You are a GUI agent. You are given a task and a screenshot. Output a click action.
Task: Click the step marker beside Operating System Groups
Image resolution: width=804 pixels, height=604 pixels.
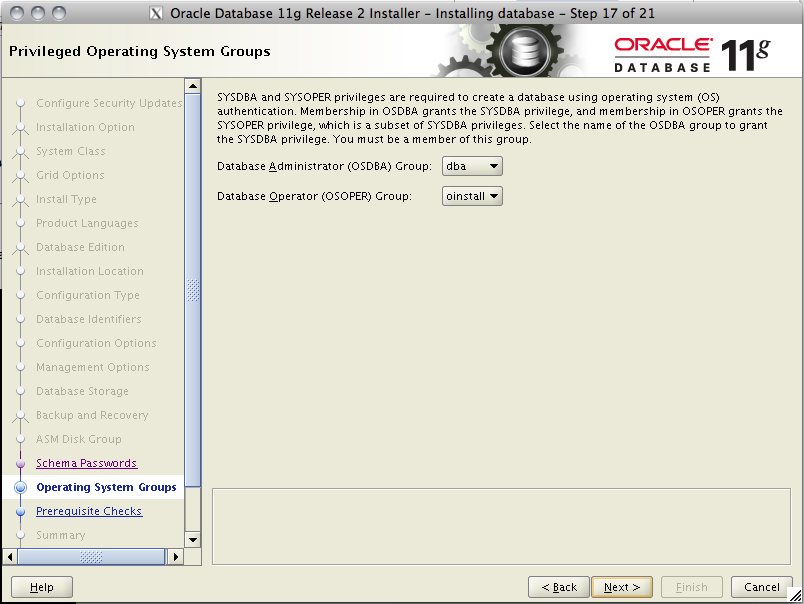tap(22, 487)
